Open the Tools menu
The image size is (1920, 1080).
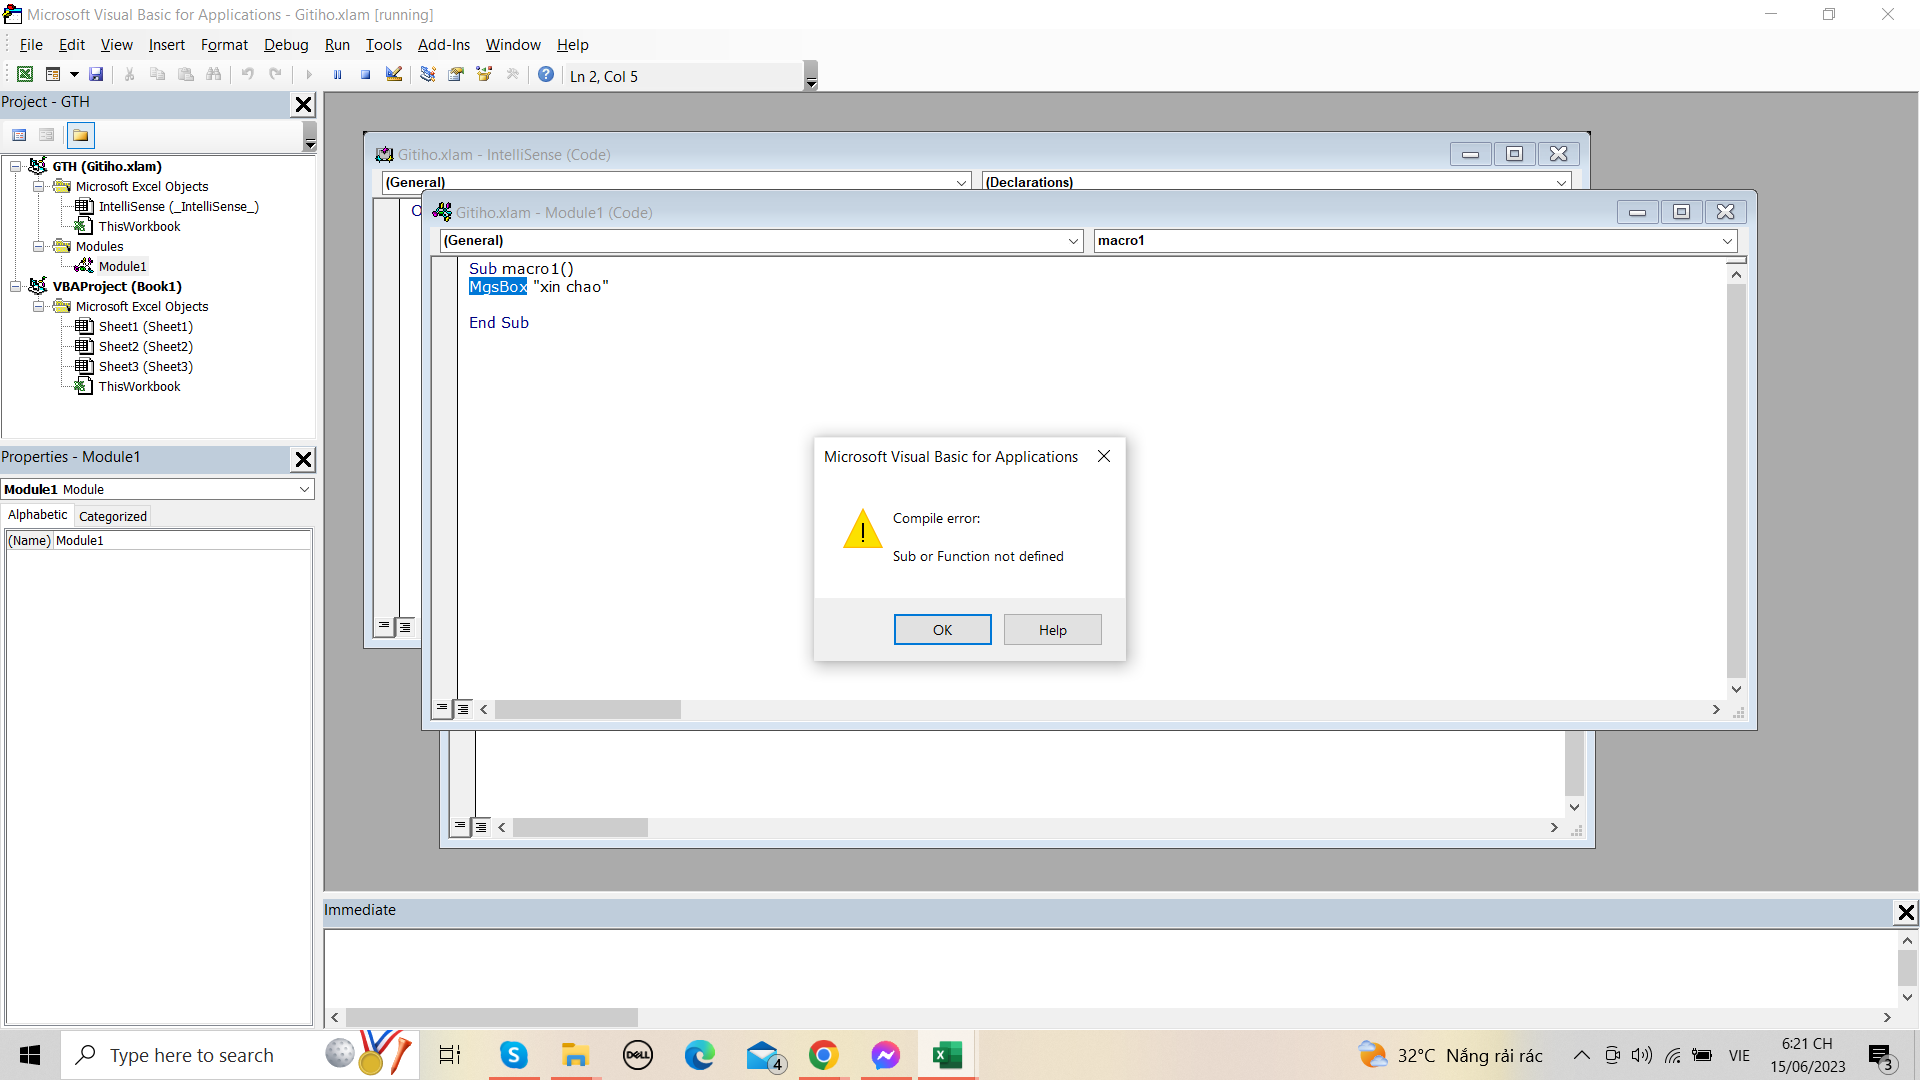383,45
